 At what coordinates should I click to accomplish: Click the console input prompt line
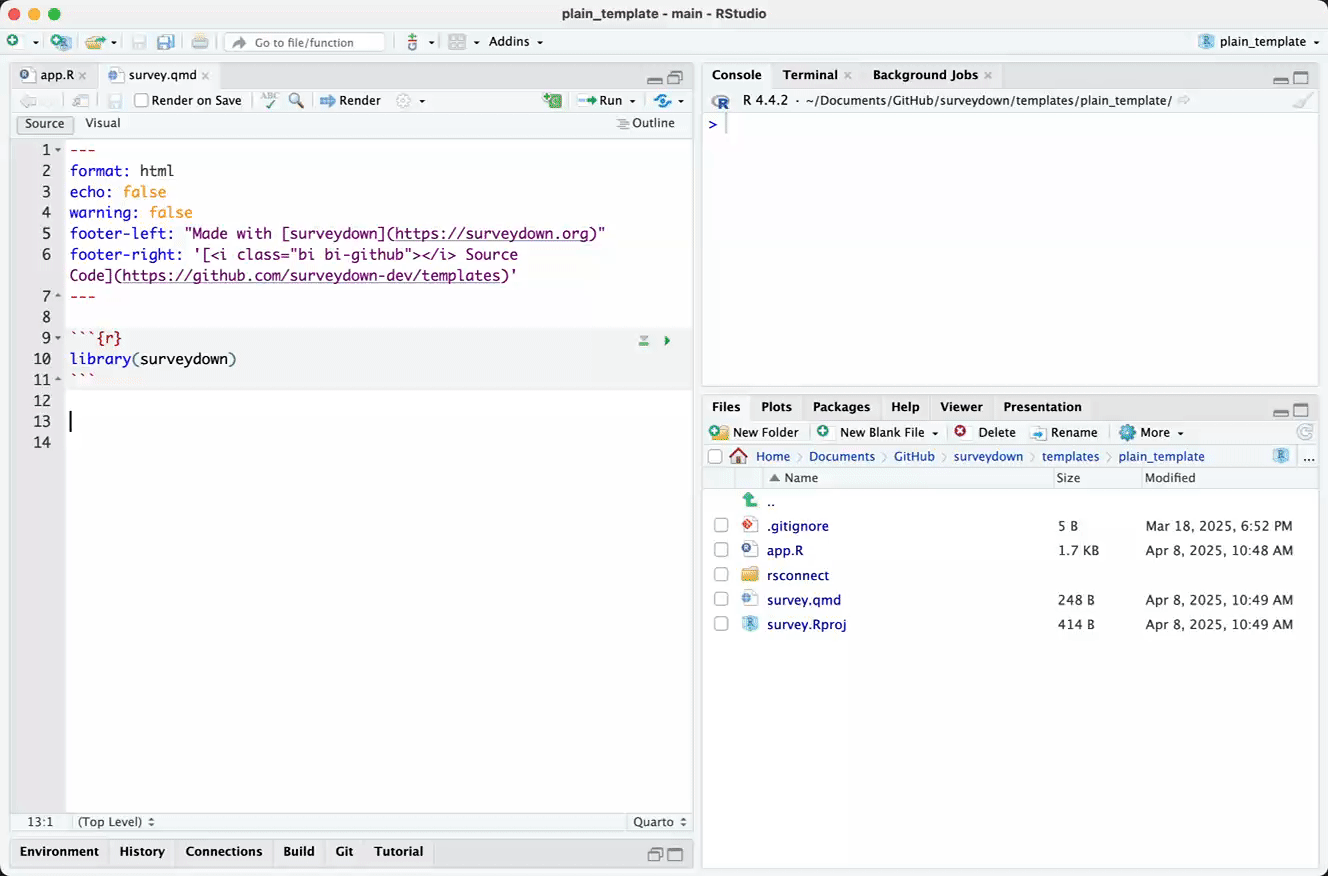(1010, 125)
